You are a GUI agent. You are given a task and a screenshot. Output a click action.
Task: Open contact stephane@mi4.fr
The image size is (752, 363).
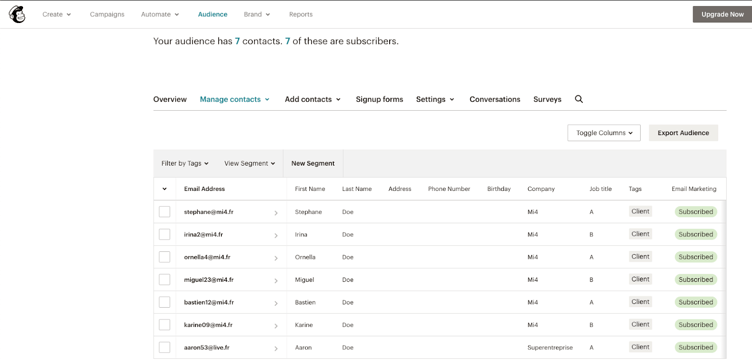[x=209, y=211]
